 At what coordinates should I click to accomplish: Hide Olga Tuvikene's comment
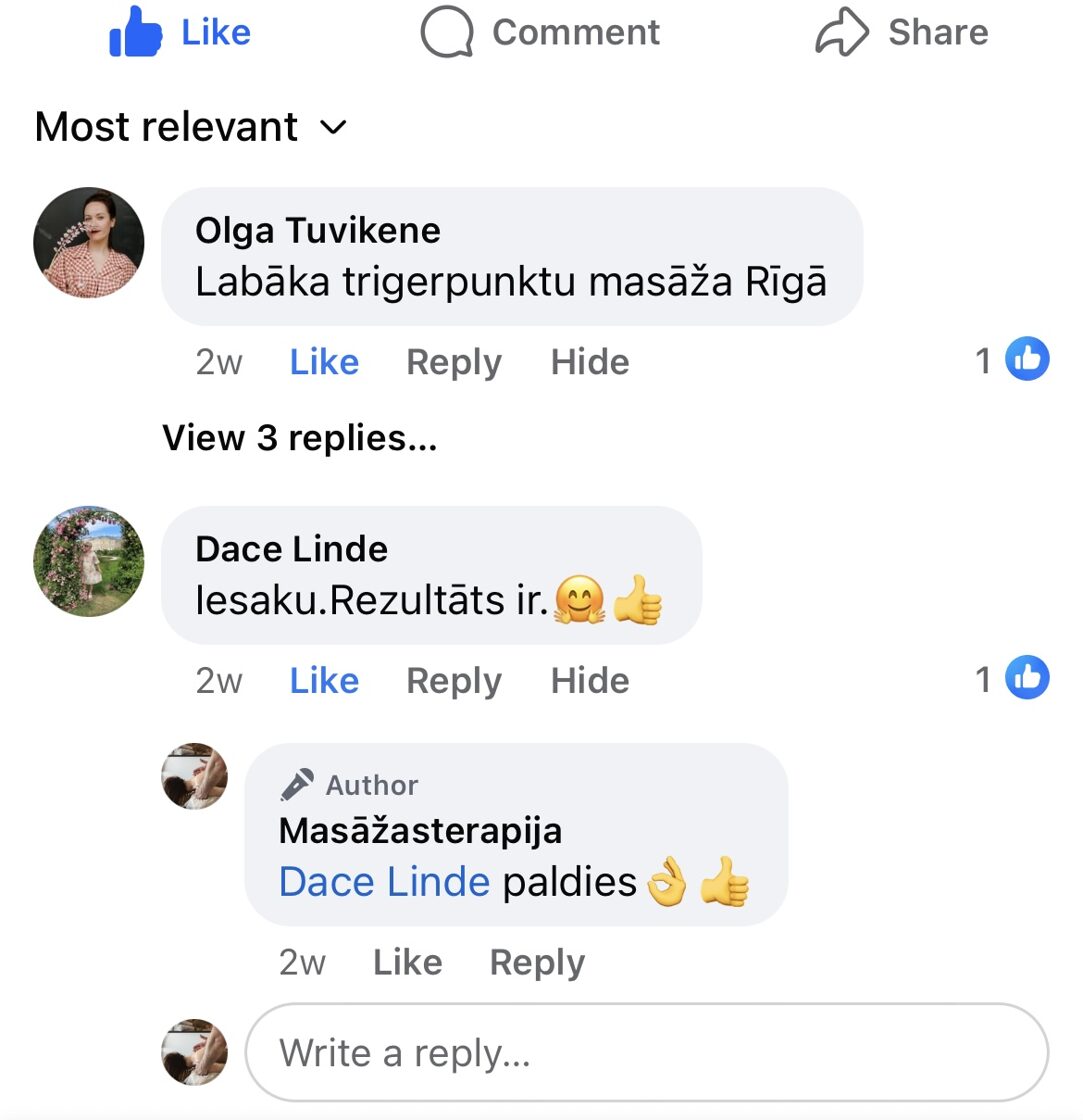(590, 362)
